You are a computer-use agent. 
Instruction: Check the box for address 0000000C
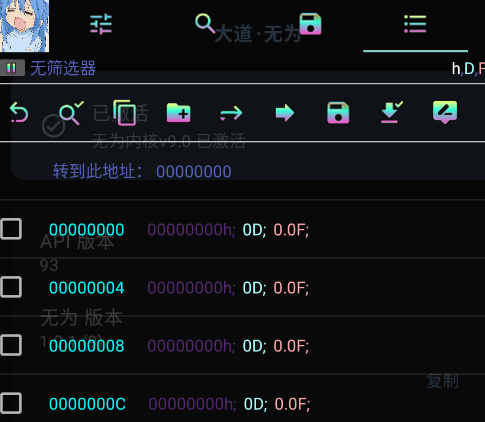[11, 403]
